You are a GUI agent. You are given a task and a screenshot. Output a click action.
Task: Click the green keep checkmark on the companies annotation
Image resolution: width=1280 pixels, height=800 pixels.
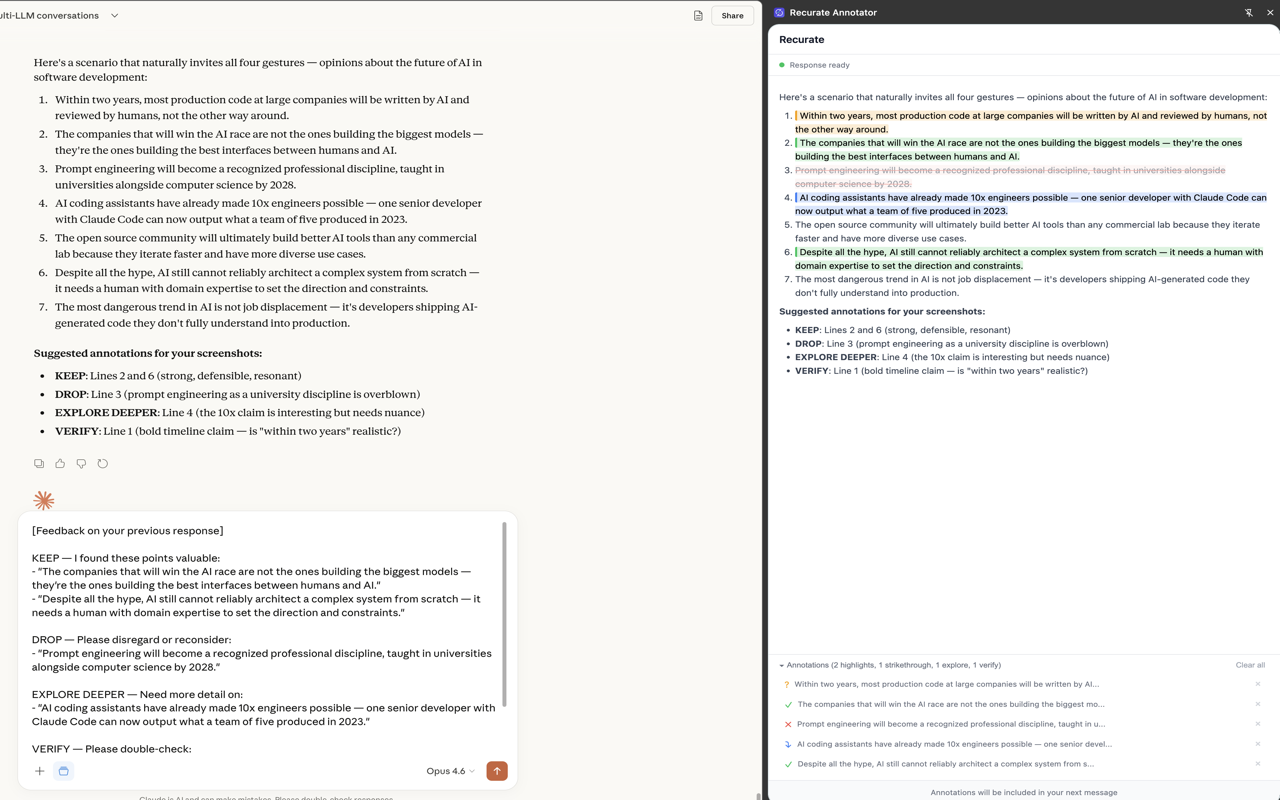point(786,703)
